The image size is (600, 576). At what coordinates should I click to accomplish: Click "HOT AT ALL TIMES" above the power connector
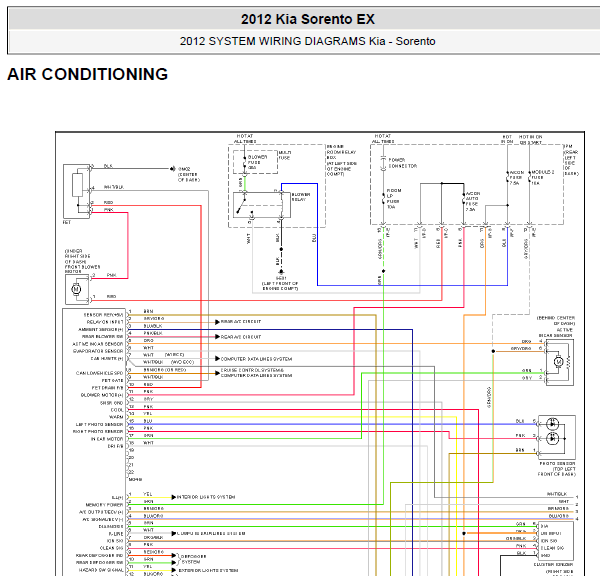(382, 139)
